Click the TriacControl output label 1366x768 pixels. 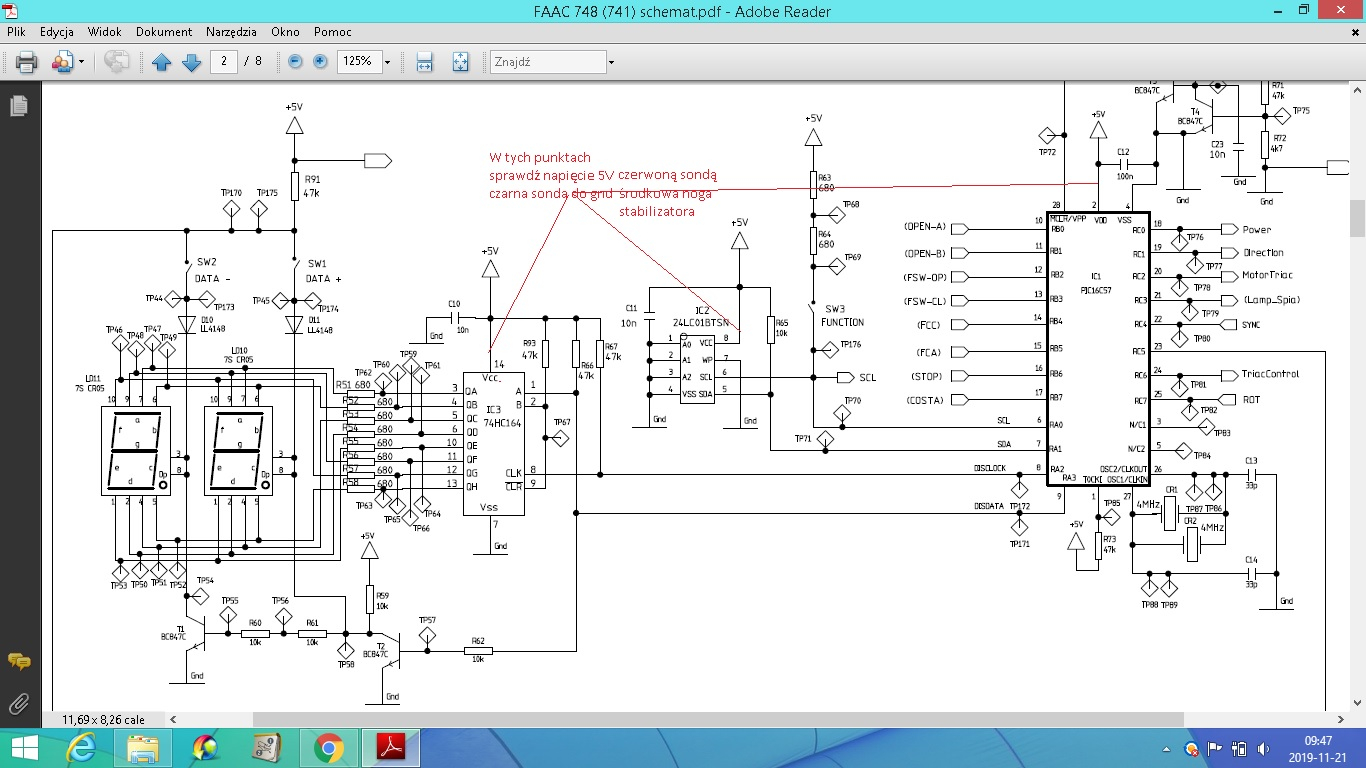pyautogui.click(x=1271, y=374)
